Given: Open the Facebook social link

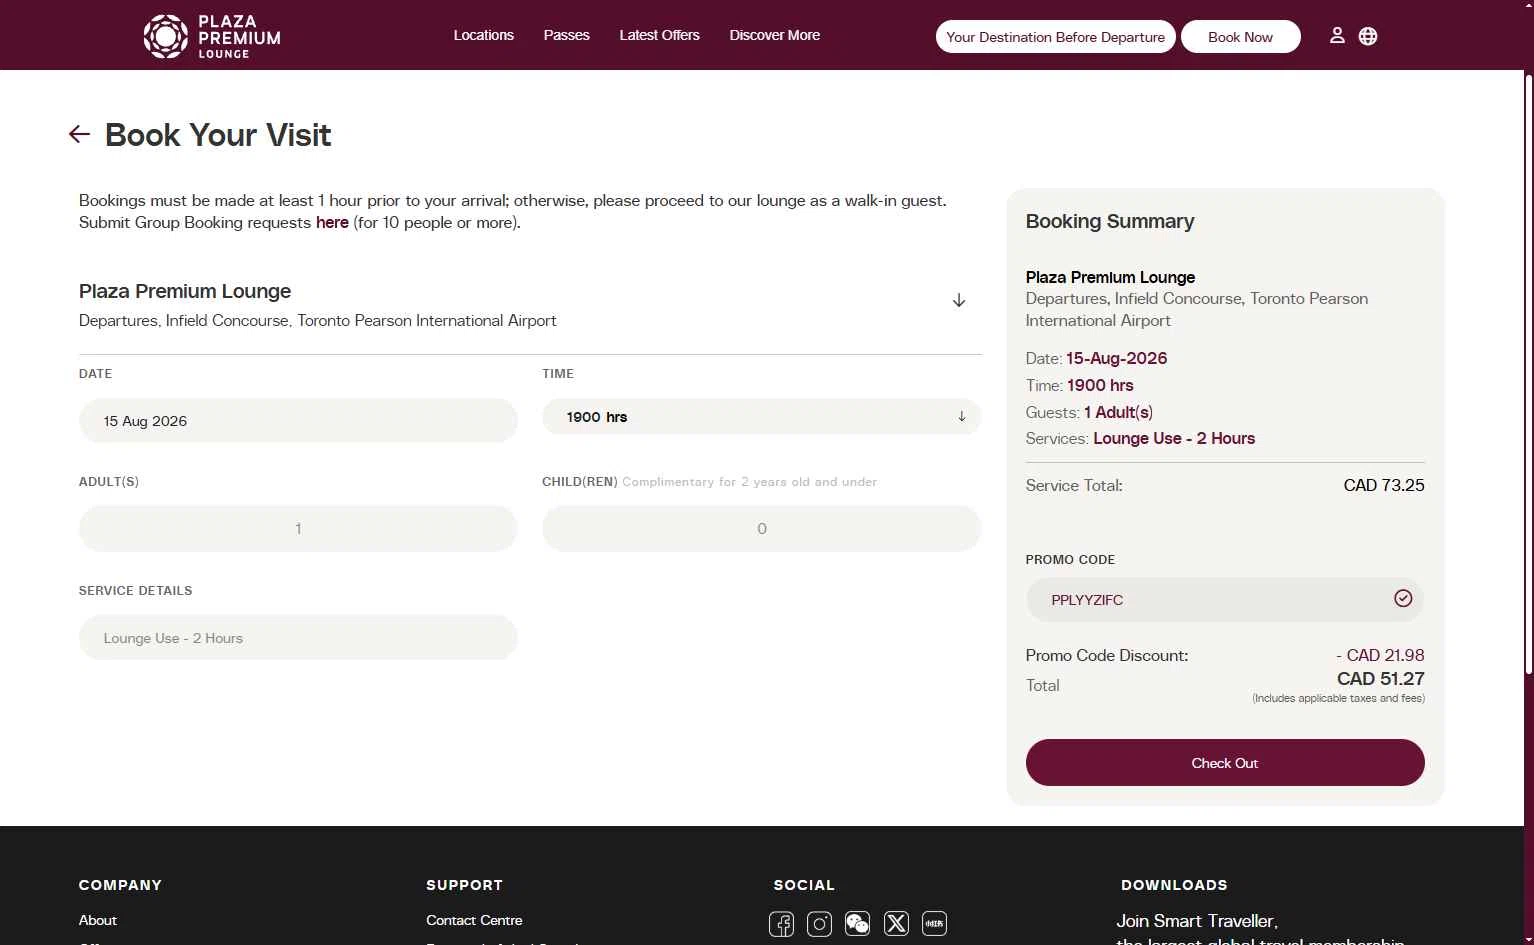Looking at the screenshot, I should 782,923.
